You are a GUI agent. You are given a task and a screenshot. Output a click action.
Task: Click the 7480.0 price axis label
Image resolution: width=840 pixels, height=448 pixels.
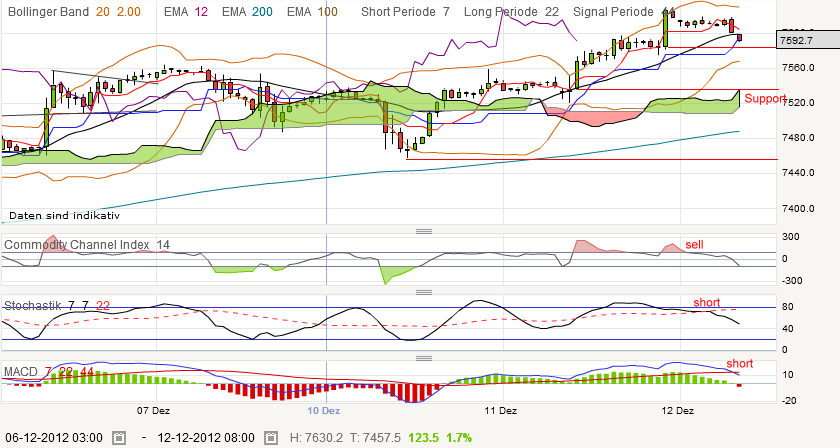[798, 138]
